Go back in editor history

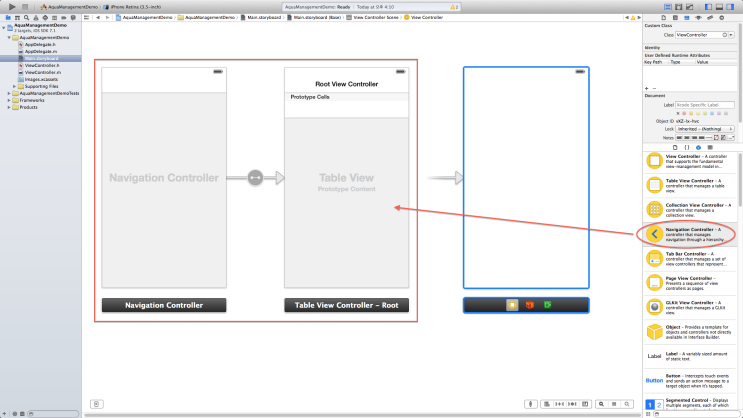98,18
